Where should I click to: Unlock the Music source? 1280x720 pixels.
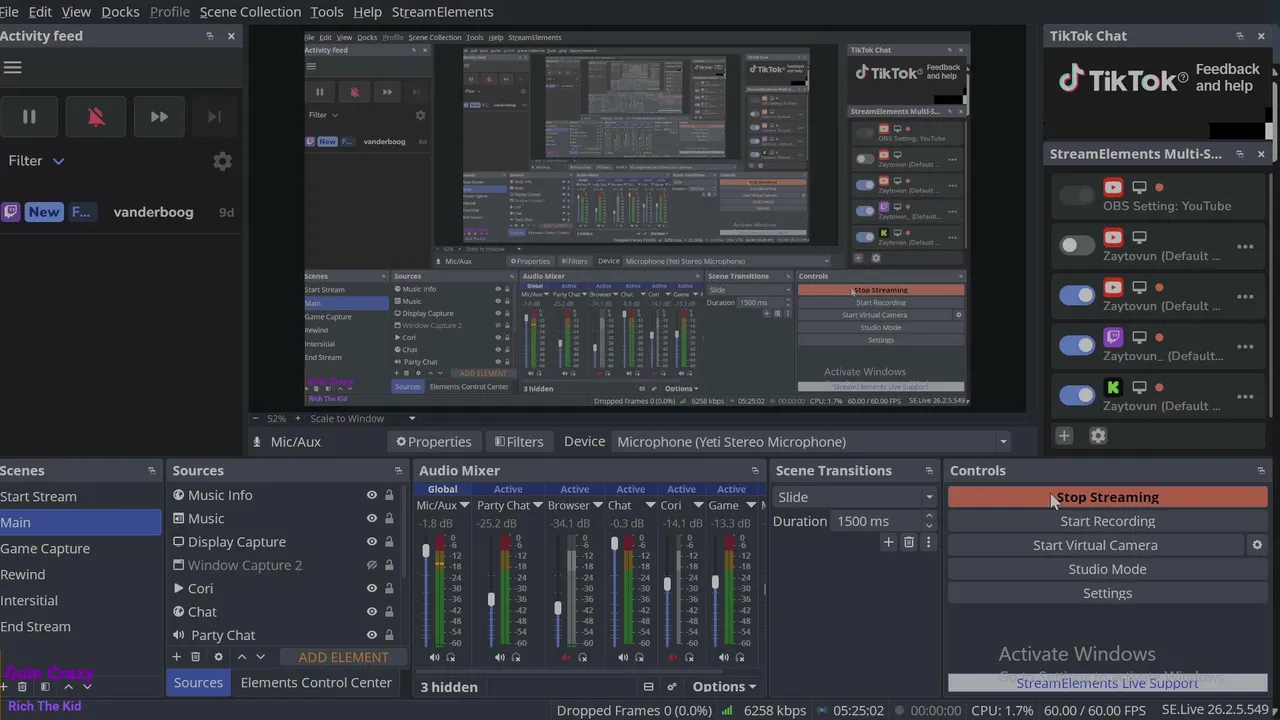pyautogui.click(x=389, y=518)
